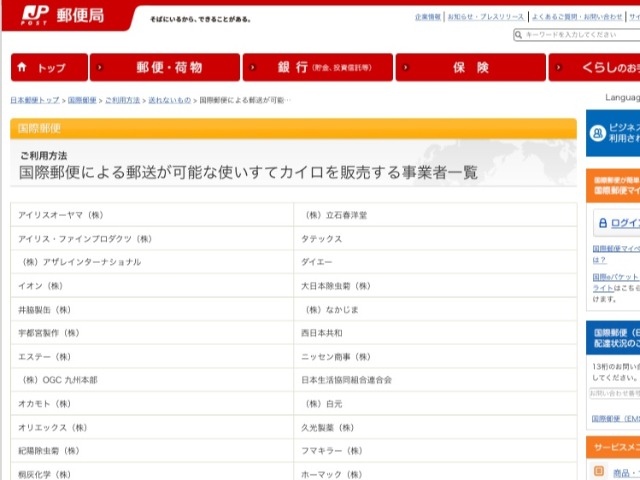Select table cell 日本生活協同組合連合会
The width and height of the screenshot is (640, 480).
click(435, 380)
